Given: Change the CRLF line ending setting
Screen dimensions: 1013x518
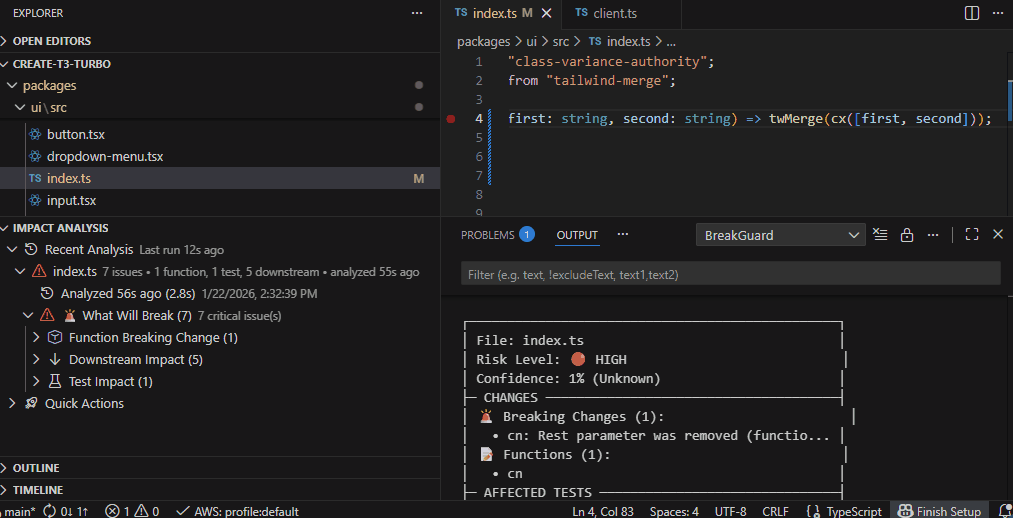Looking at the screenshot, I should click(x=775, y=512).
